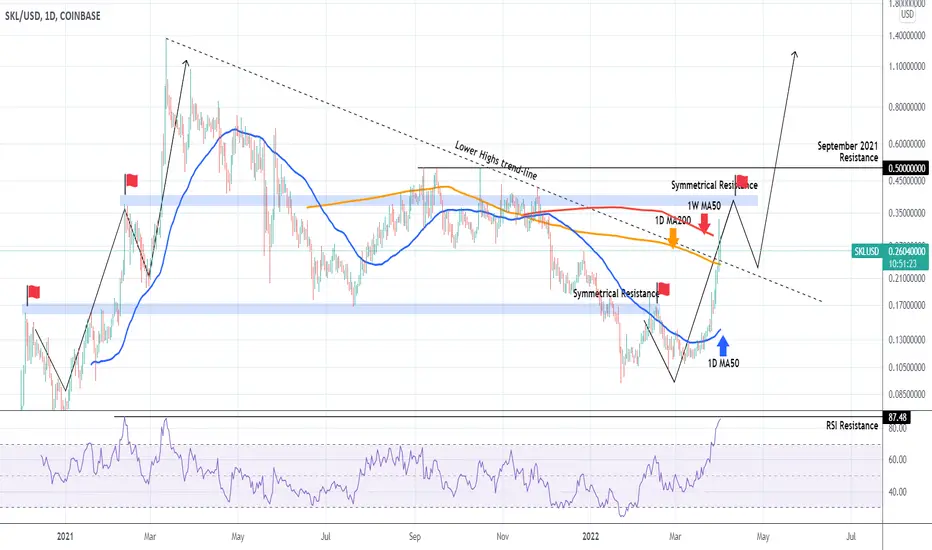Screen dimensions: 932x550
Task: Click the '1D MA200' label
Action: tap(673, 221)
